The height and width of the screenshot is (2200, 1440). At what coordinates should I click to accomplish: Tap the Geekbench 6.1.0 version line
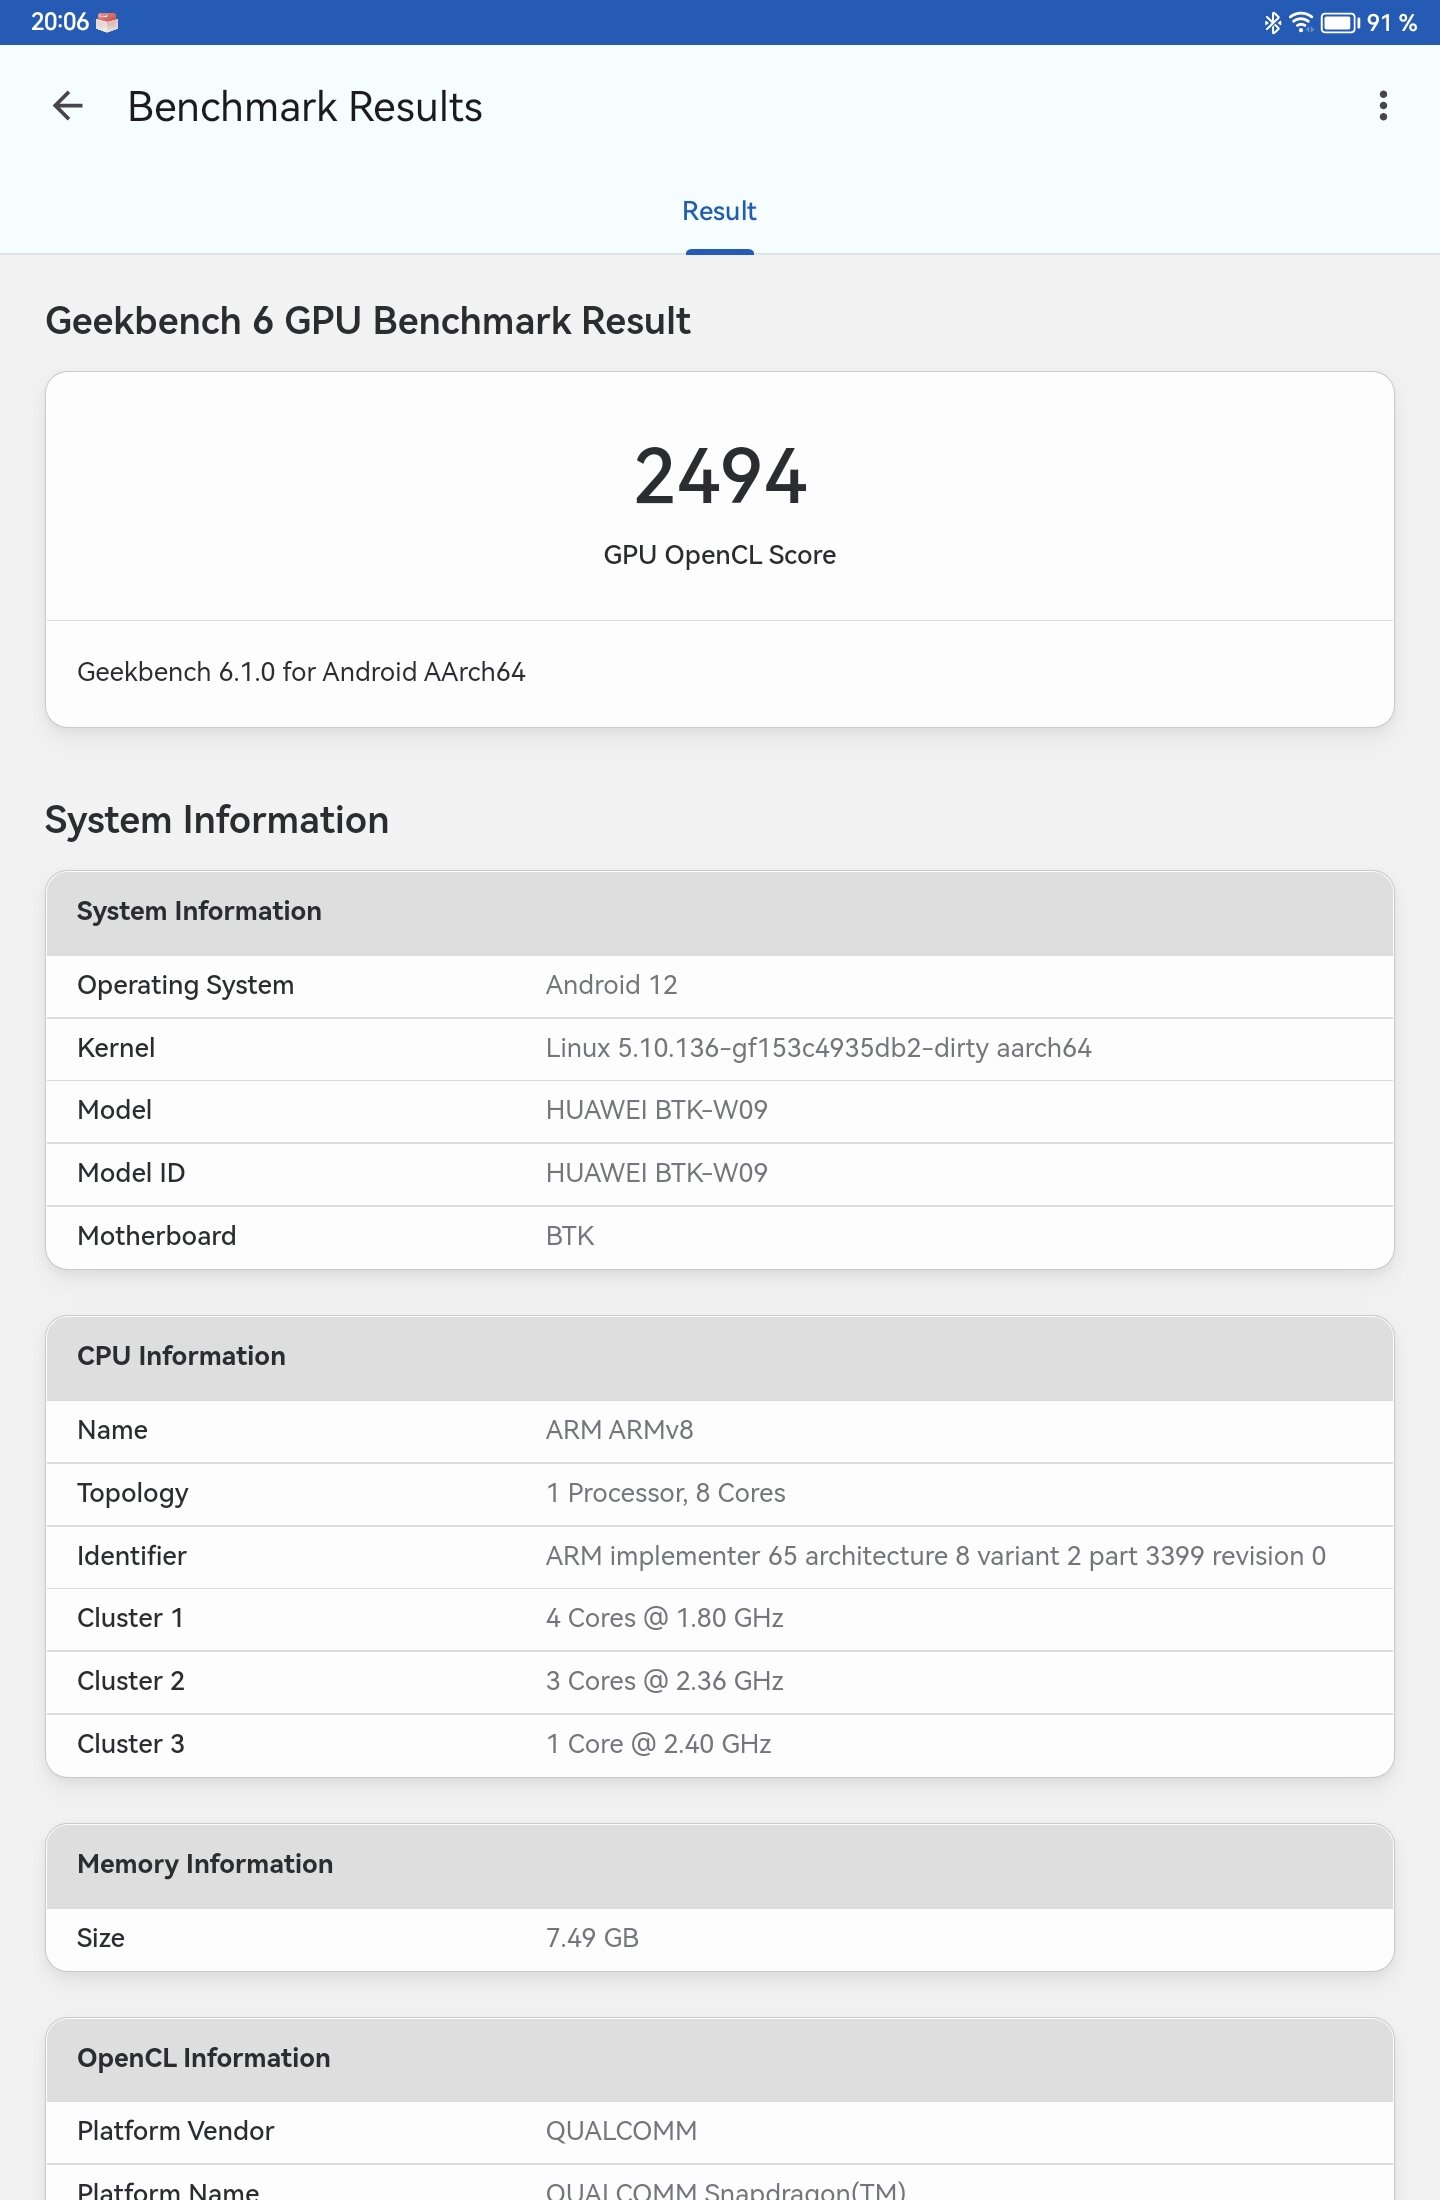coord(301,672)
